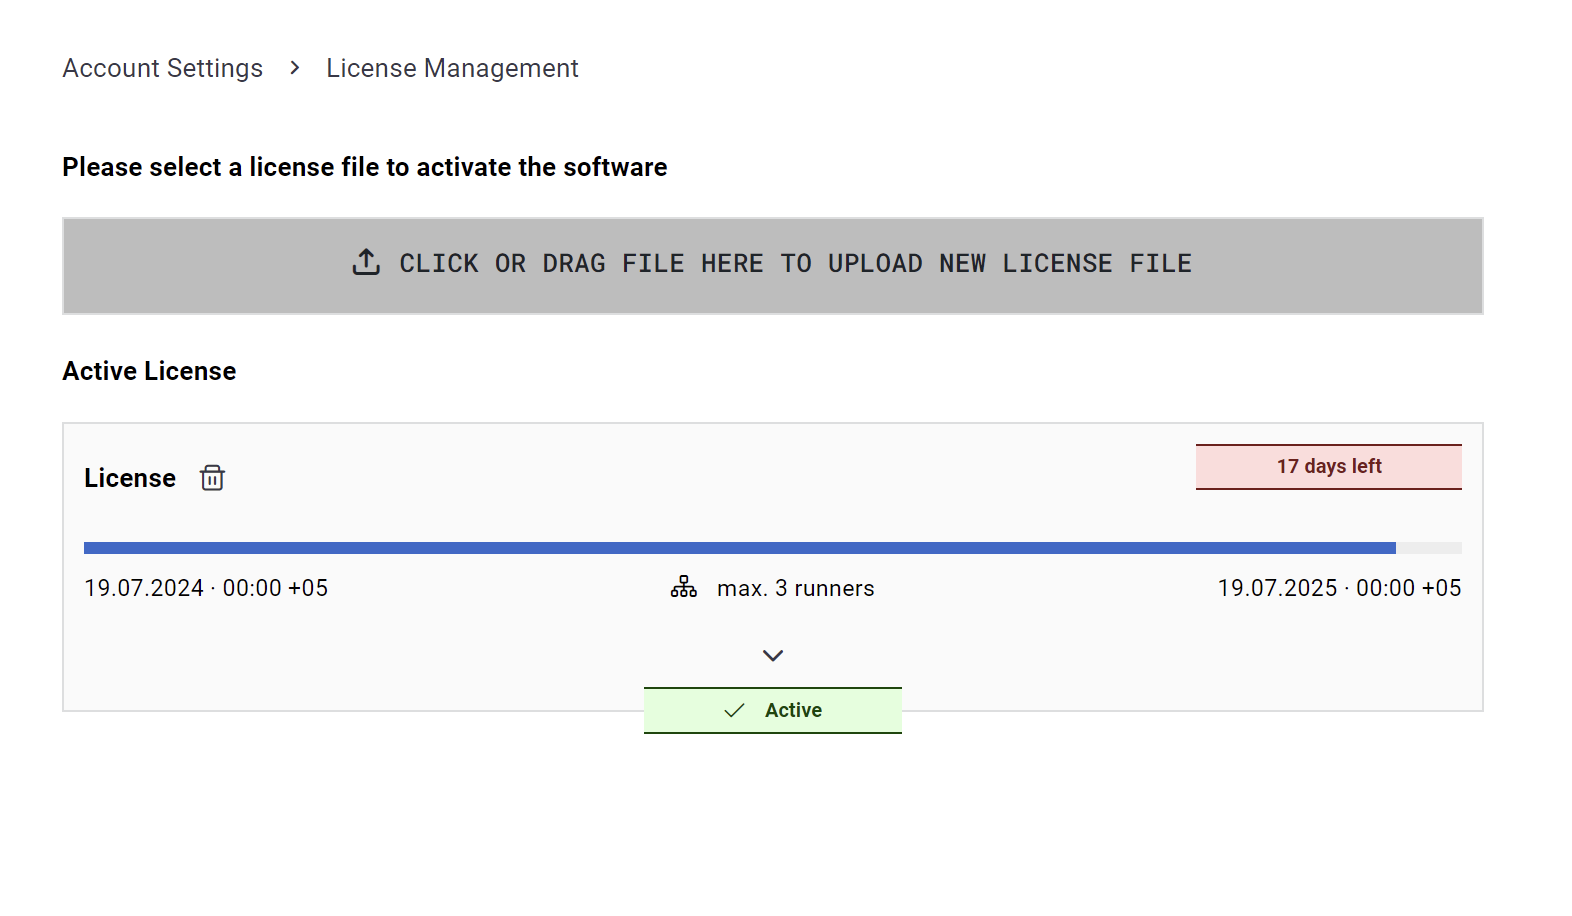The image size is (1572, 916).
Task: Click the select license file instruction text
Action: [x=365, y=167]
